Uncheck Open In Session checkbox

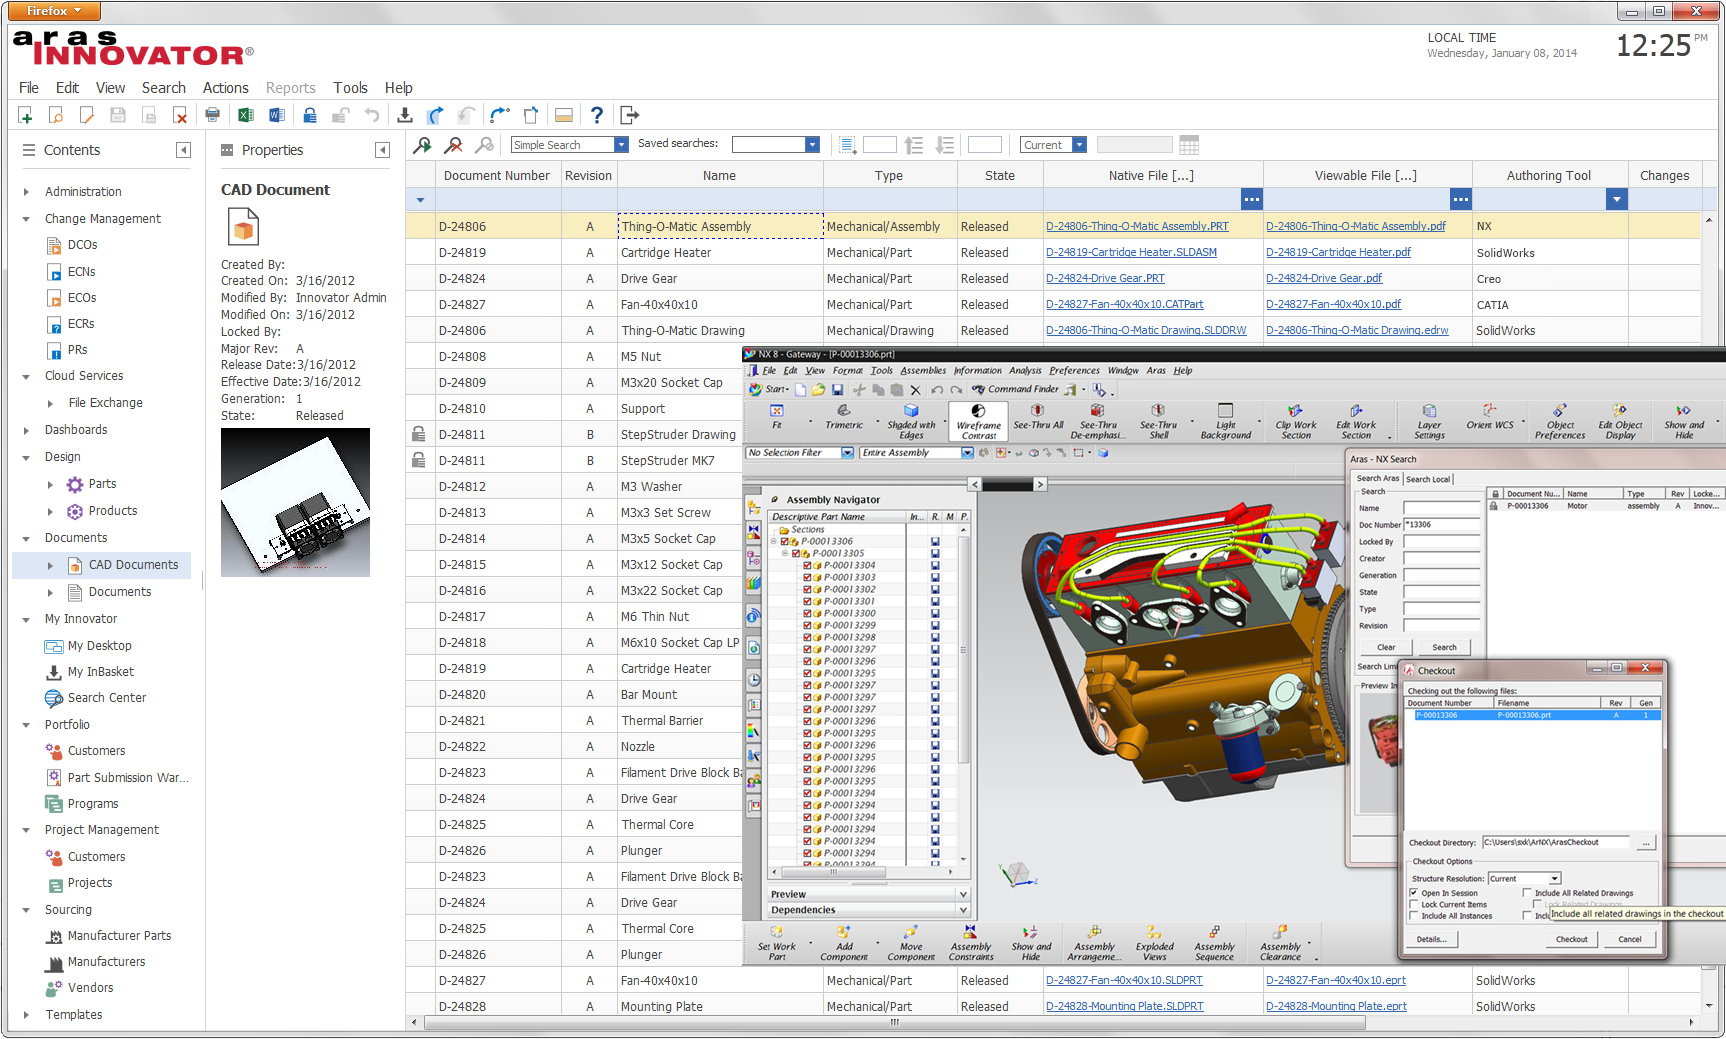pos(1414,893)
